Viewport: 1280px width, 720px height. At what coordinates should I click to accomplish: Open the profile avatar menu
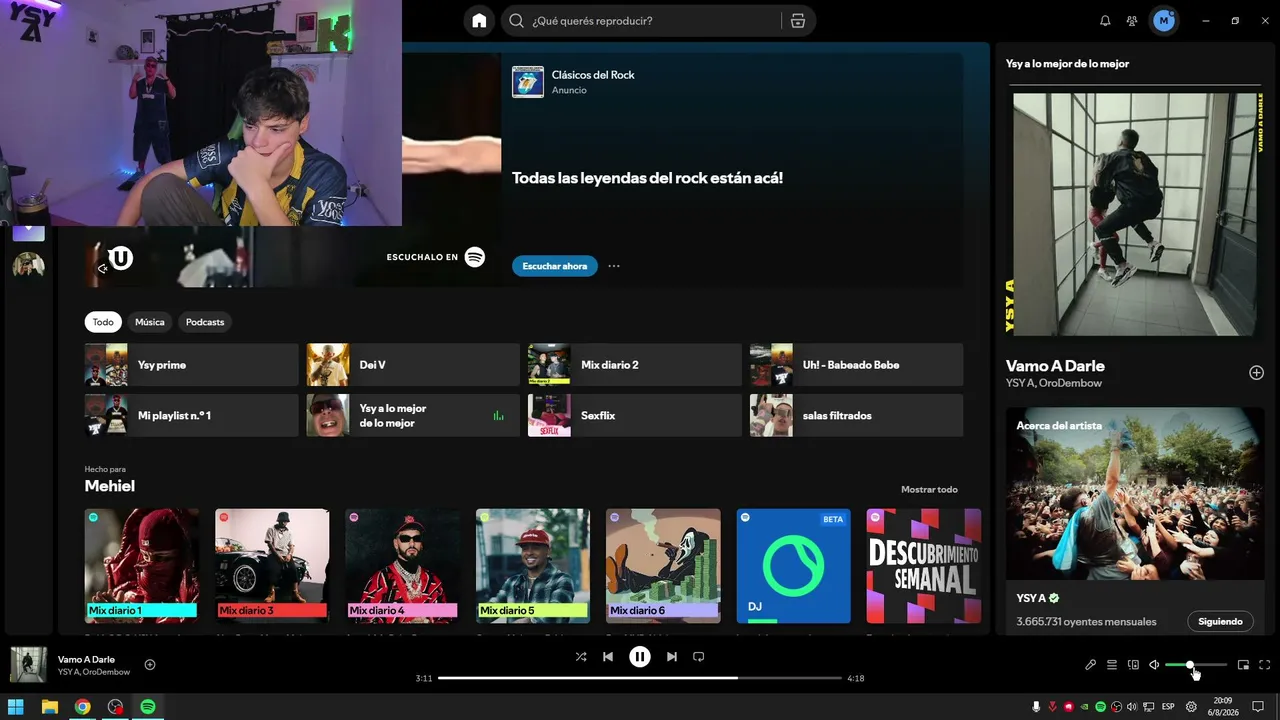[1164, 21]
